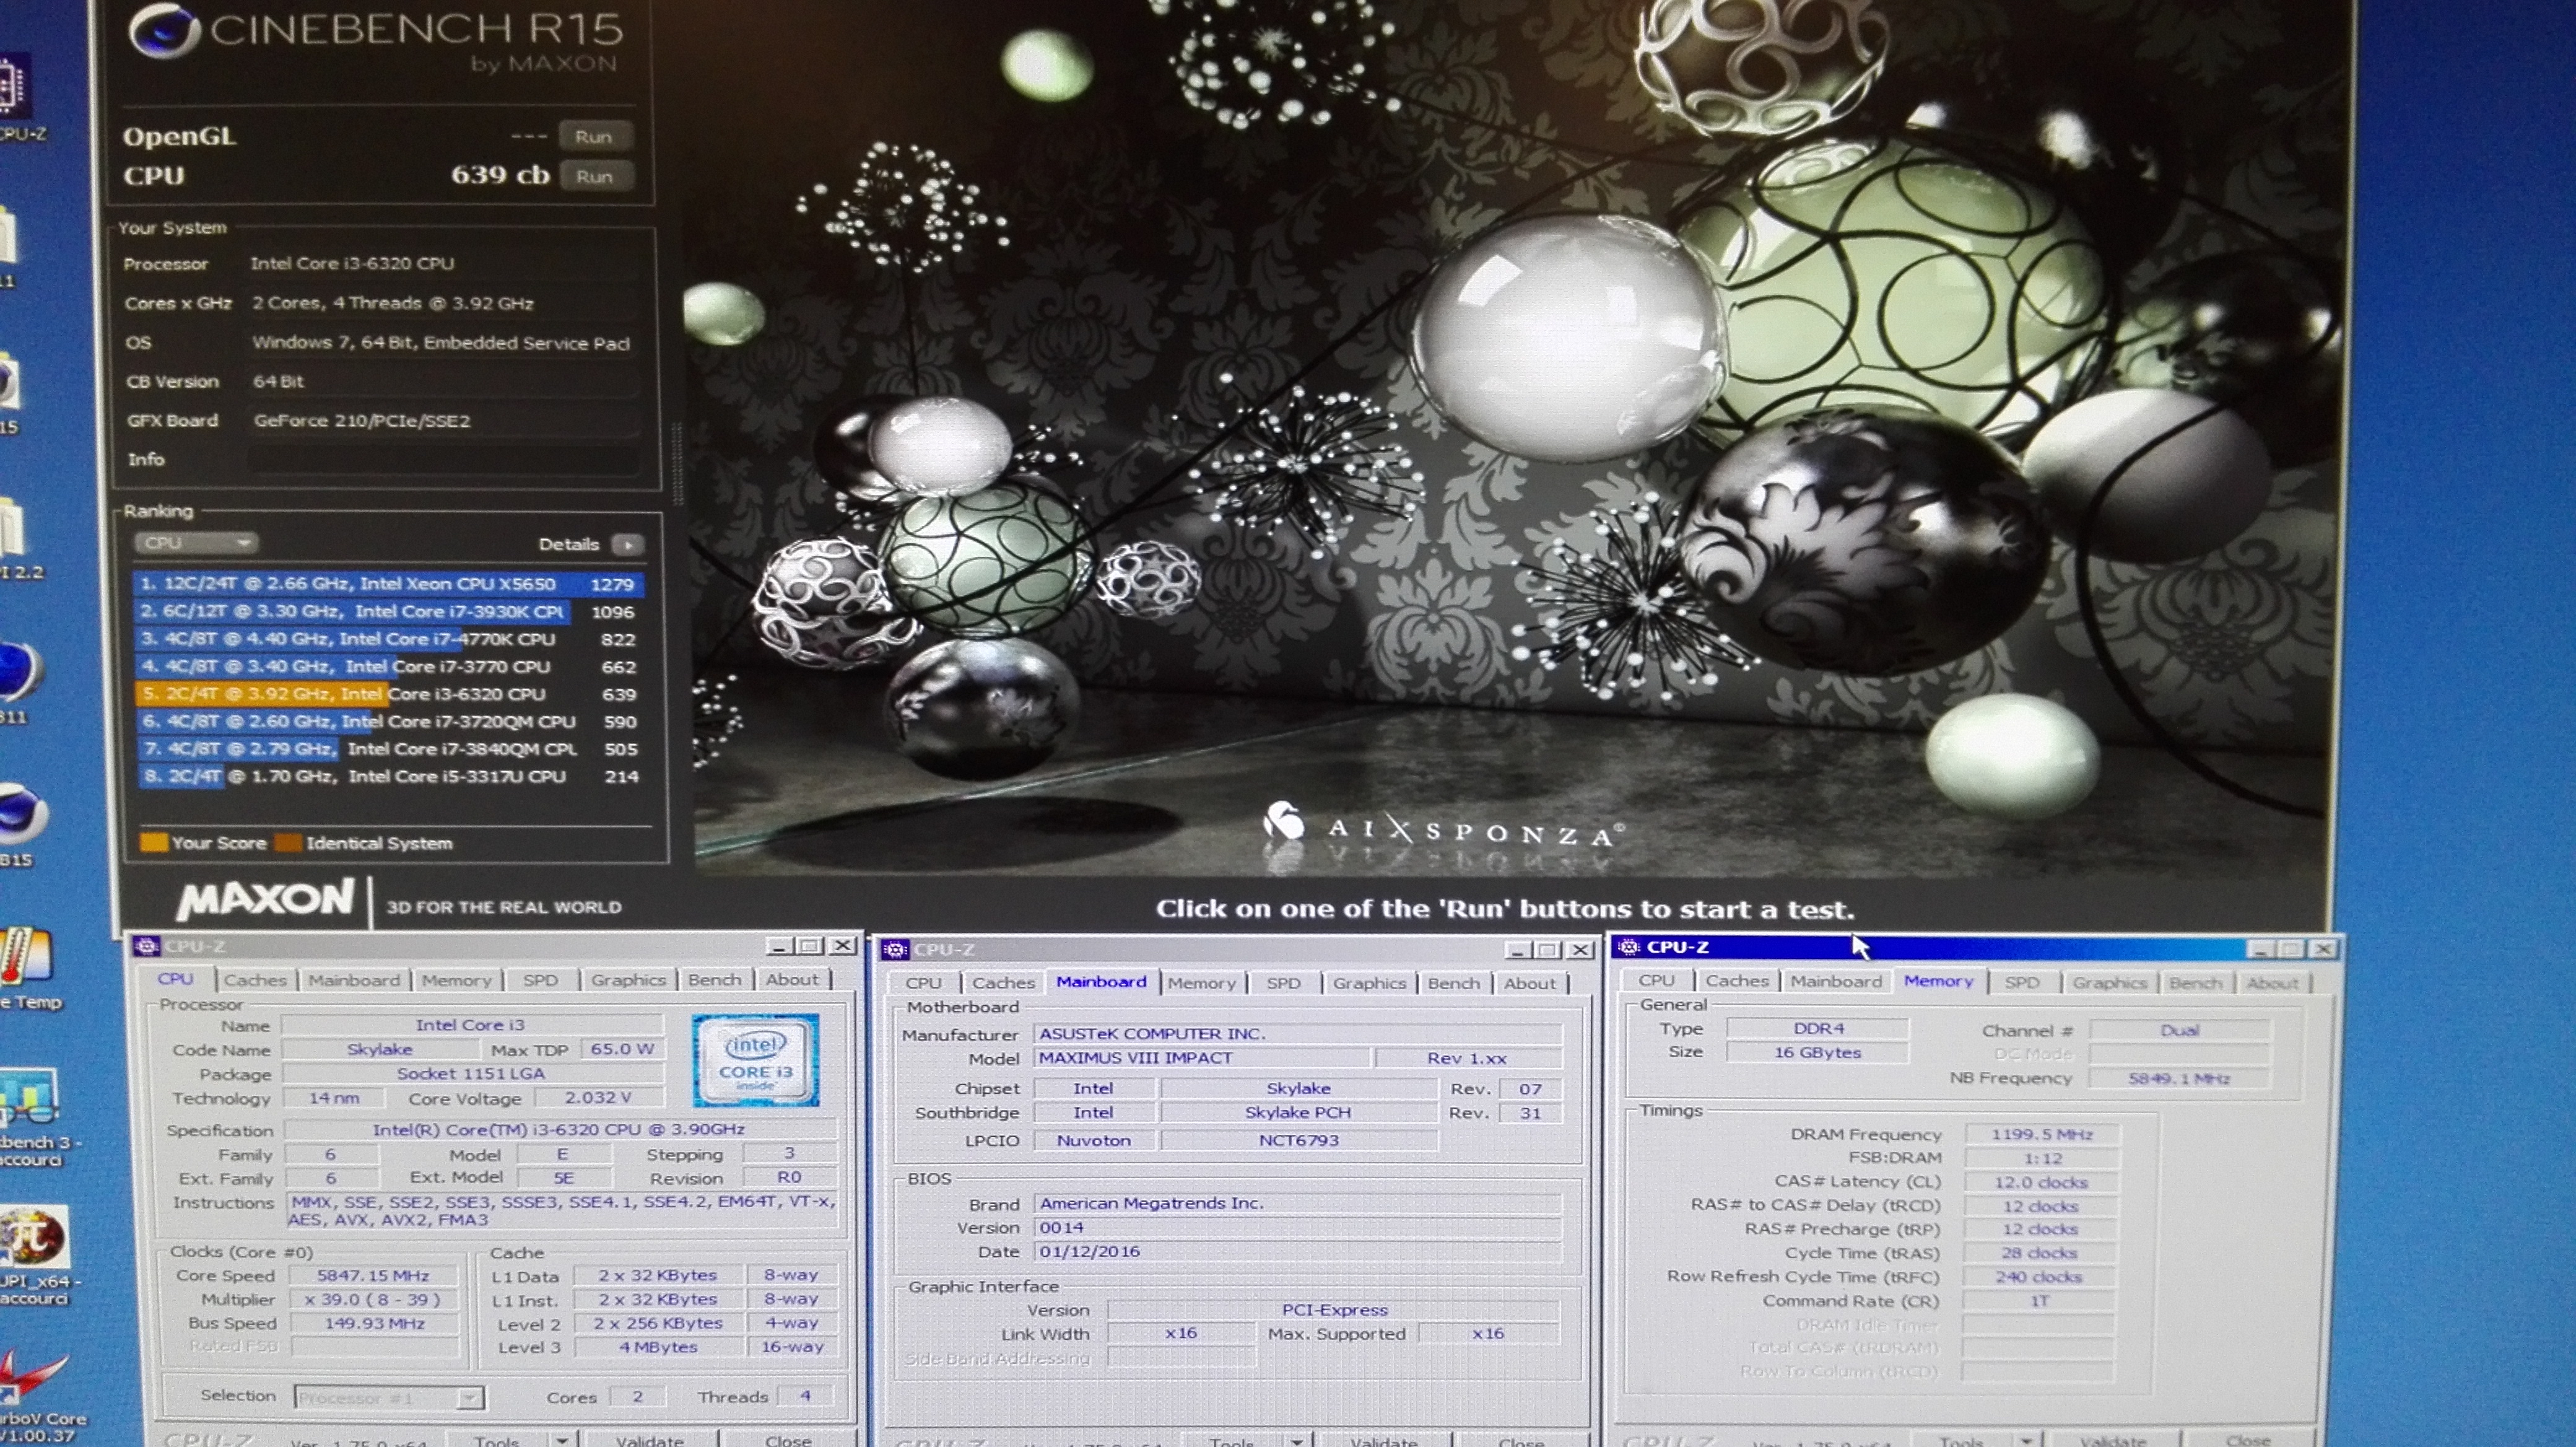
Task: Click the Core Voltage value 2.032 V
Action: point(597,1097)
